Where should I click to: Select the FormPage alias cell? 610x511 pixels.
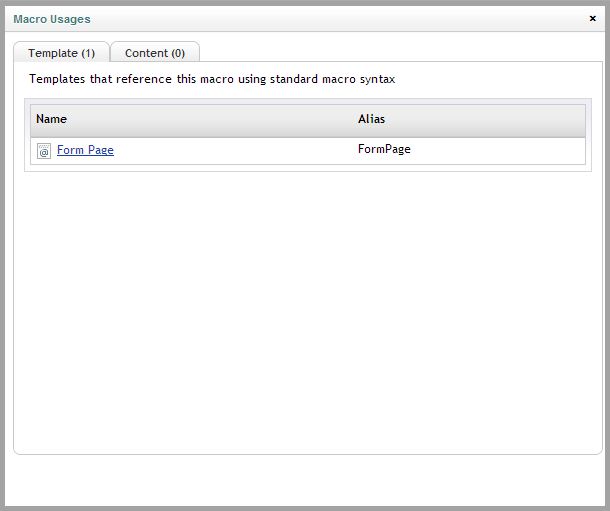(x=384, y=149)
